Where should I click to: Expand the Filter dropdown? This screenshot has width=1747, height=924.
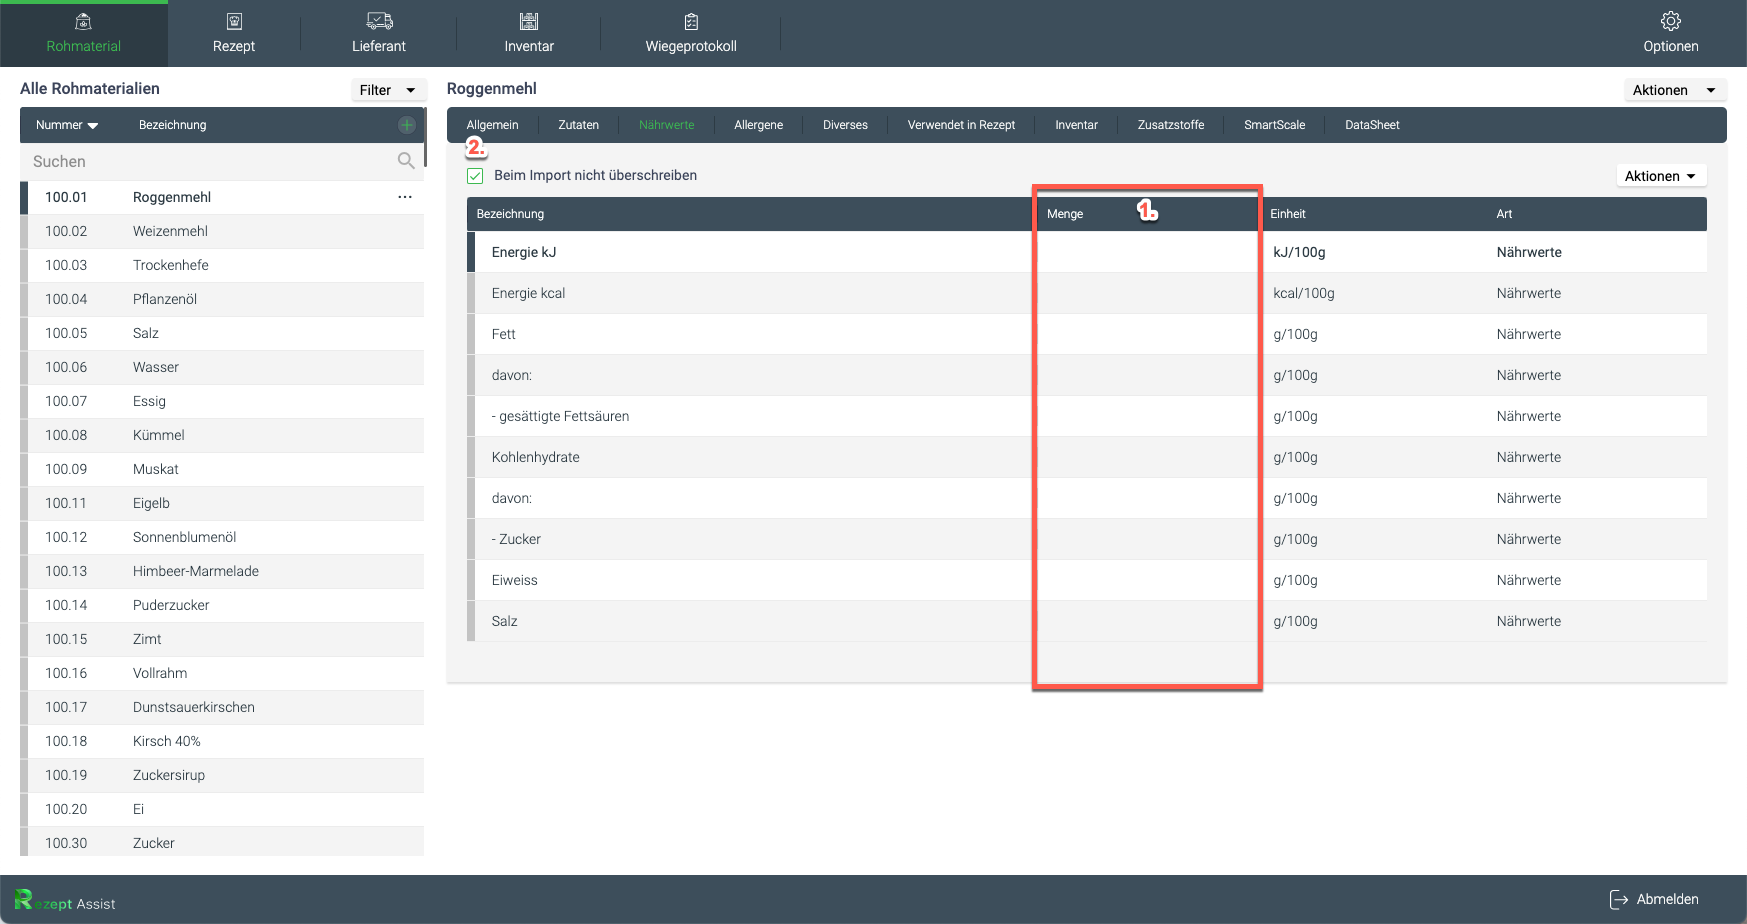coord(388,90)
